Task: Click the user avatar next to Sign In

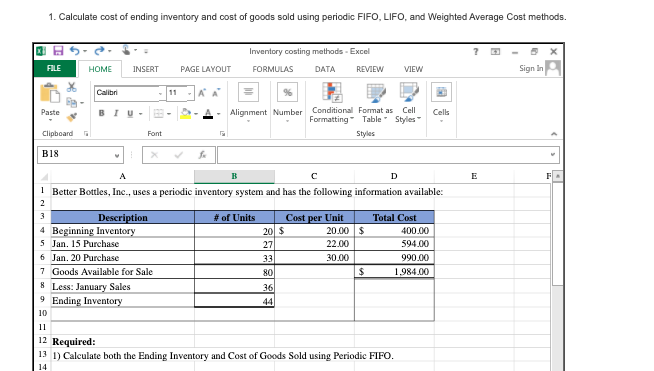Action: pos(553,68)
